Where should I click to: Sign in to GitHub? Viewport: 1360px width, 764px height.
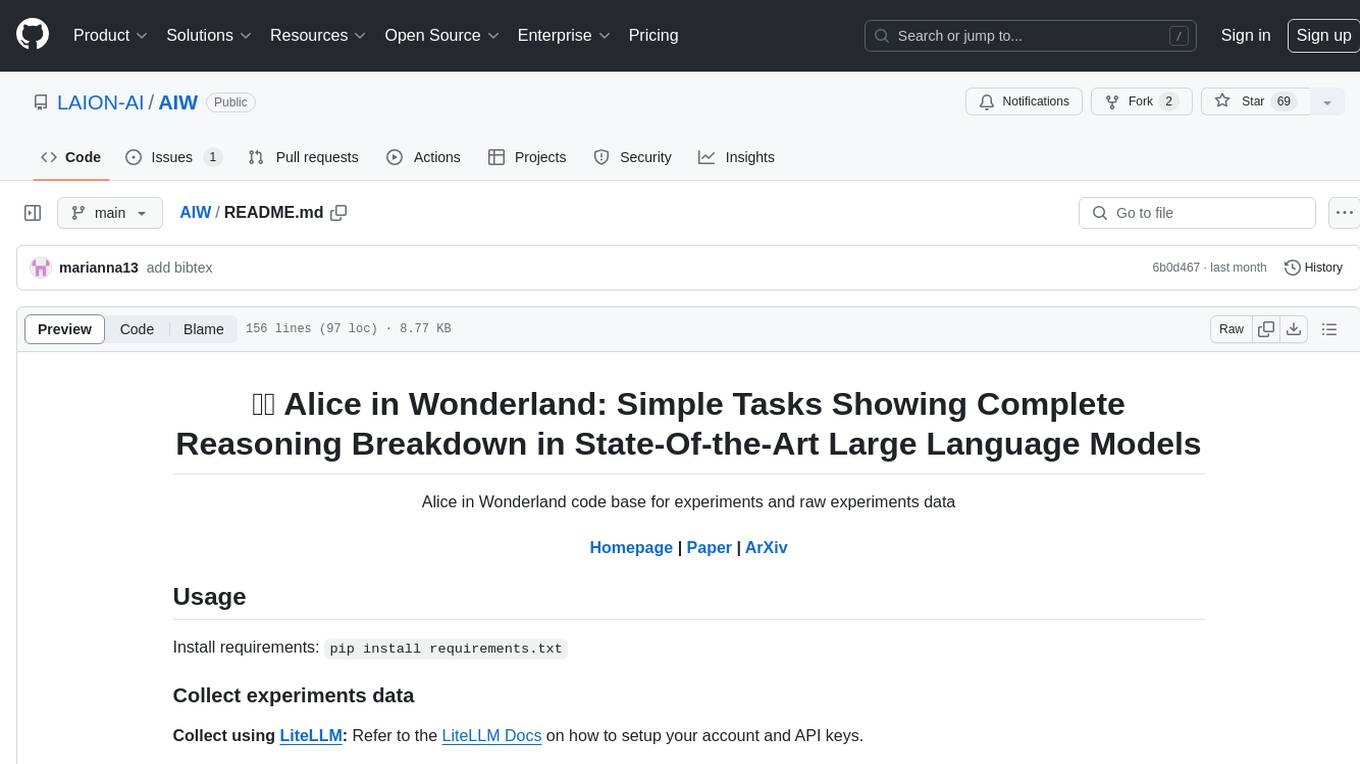(1245, 35)
